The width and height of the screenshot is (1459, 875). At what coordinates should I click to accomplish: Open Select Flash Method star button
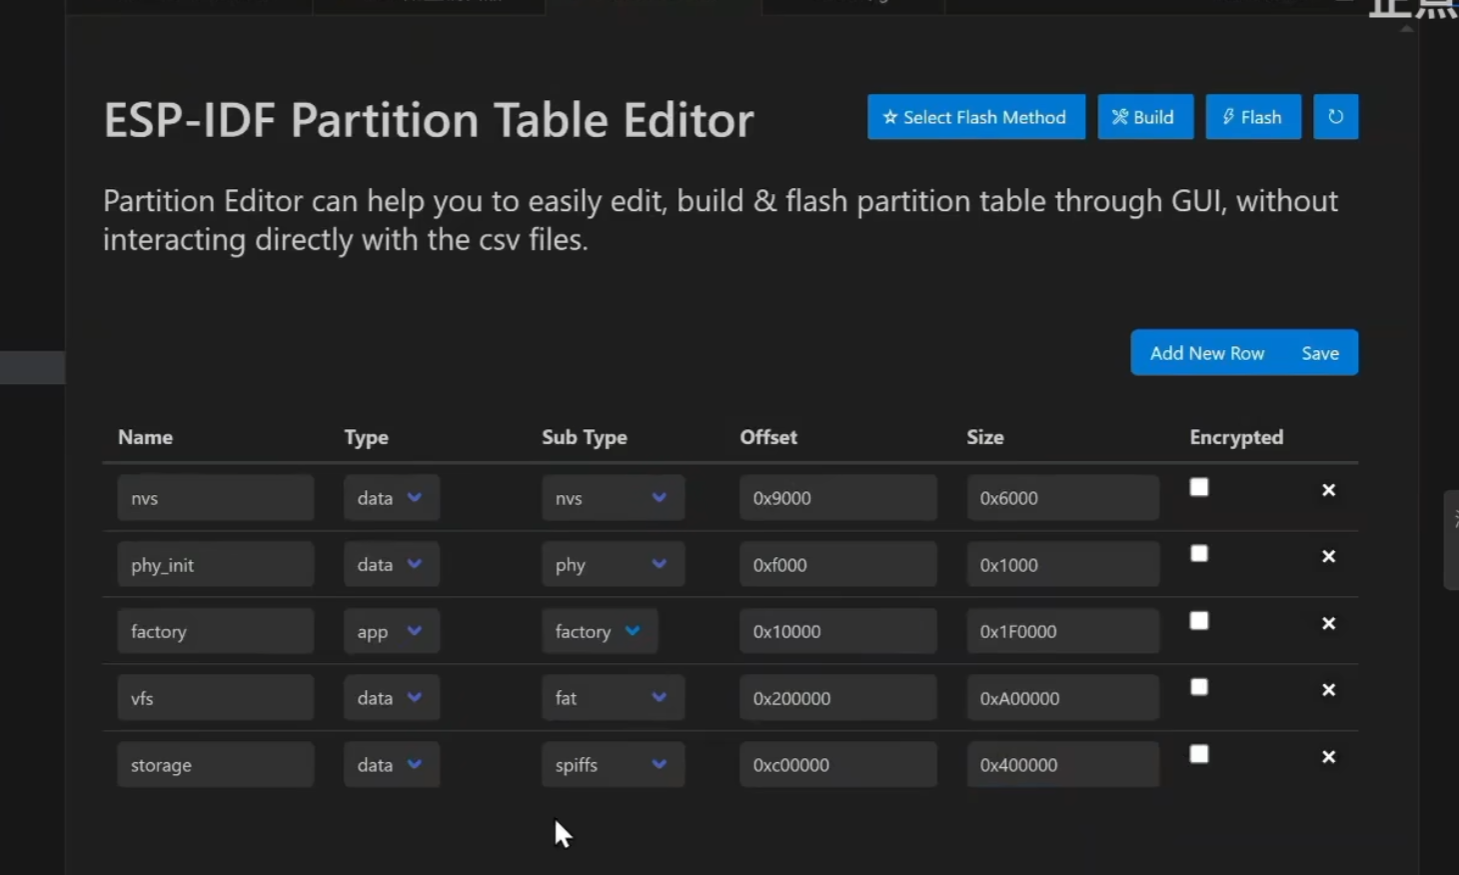point(976,117)
